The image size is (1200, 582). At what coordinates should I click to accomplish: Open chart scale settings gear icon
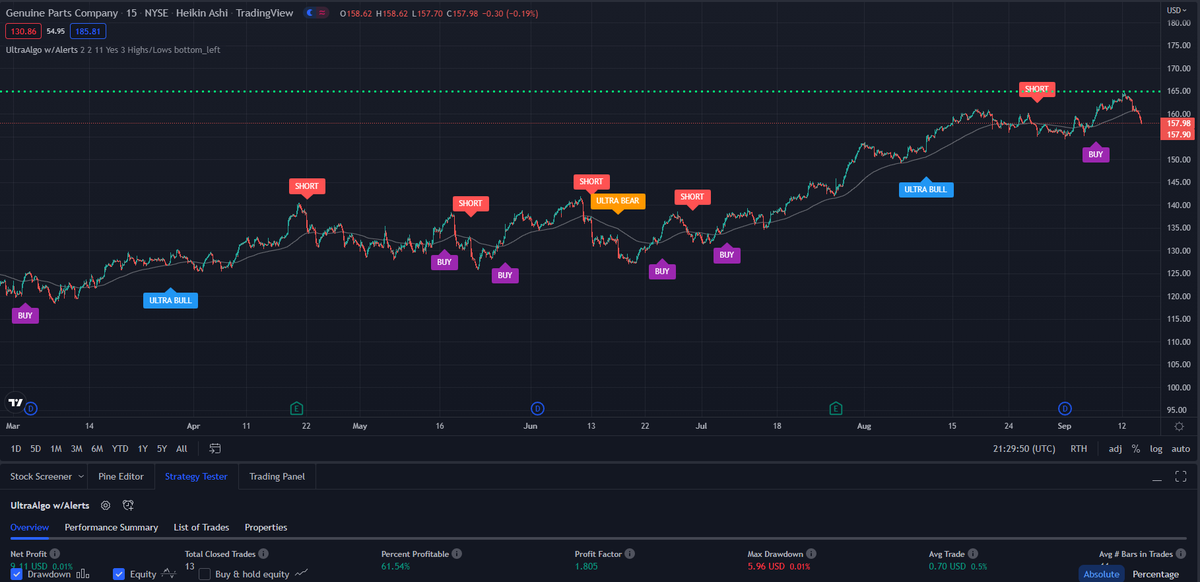tap(1179, 426)
